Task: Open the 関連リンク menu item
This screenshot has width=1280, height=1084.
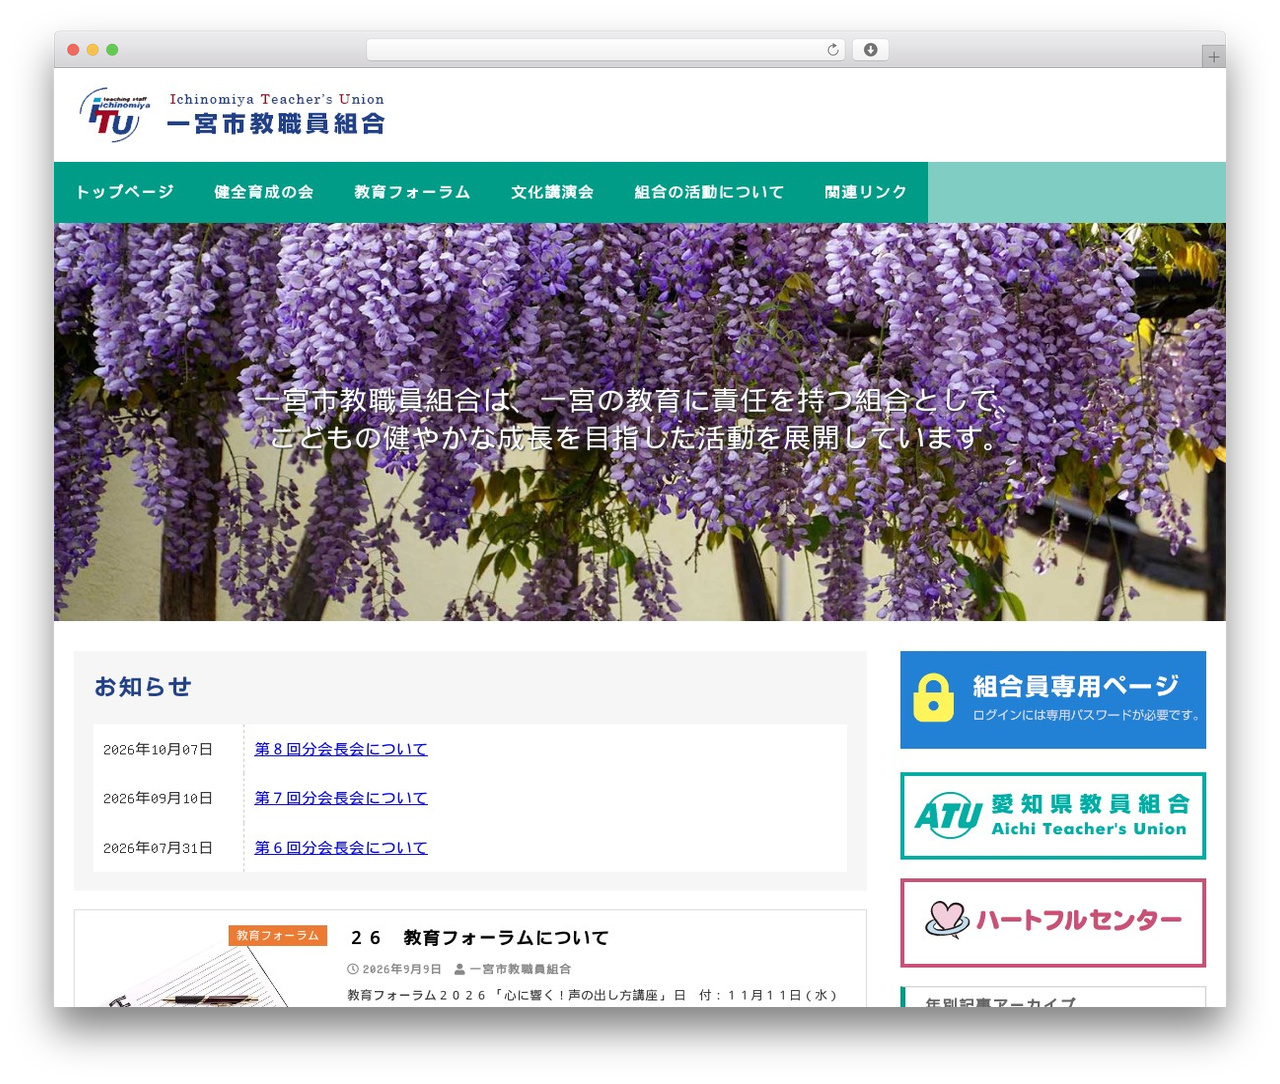Action: (866, 192)
